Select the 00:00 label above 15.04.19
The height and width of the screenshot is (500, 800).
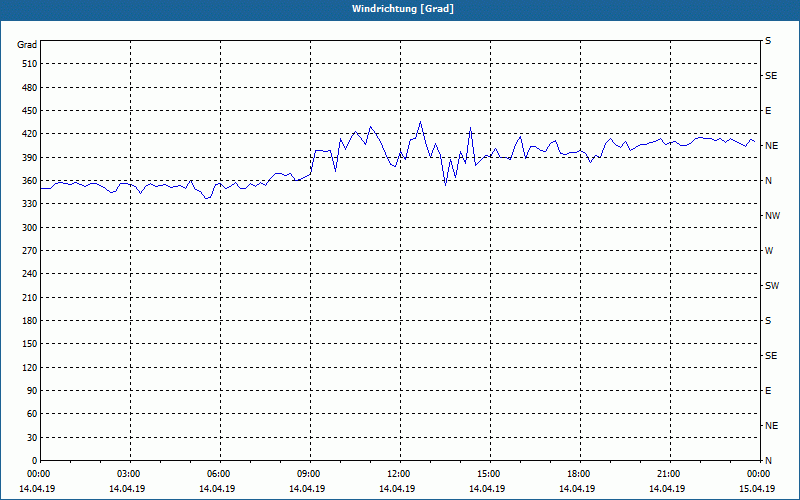coord(758,474)
